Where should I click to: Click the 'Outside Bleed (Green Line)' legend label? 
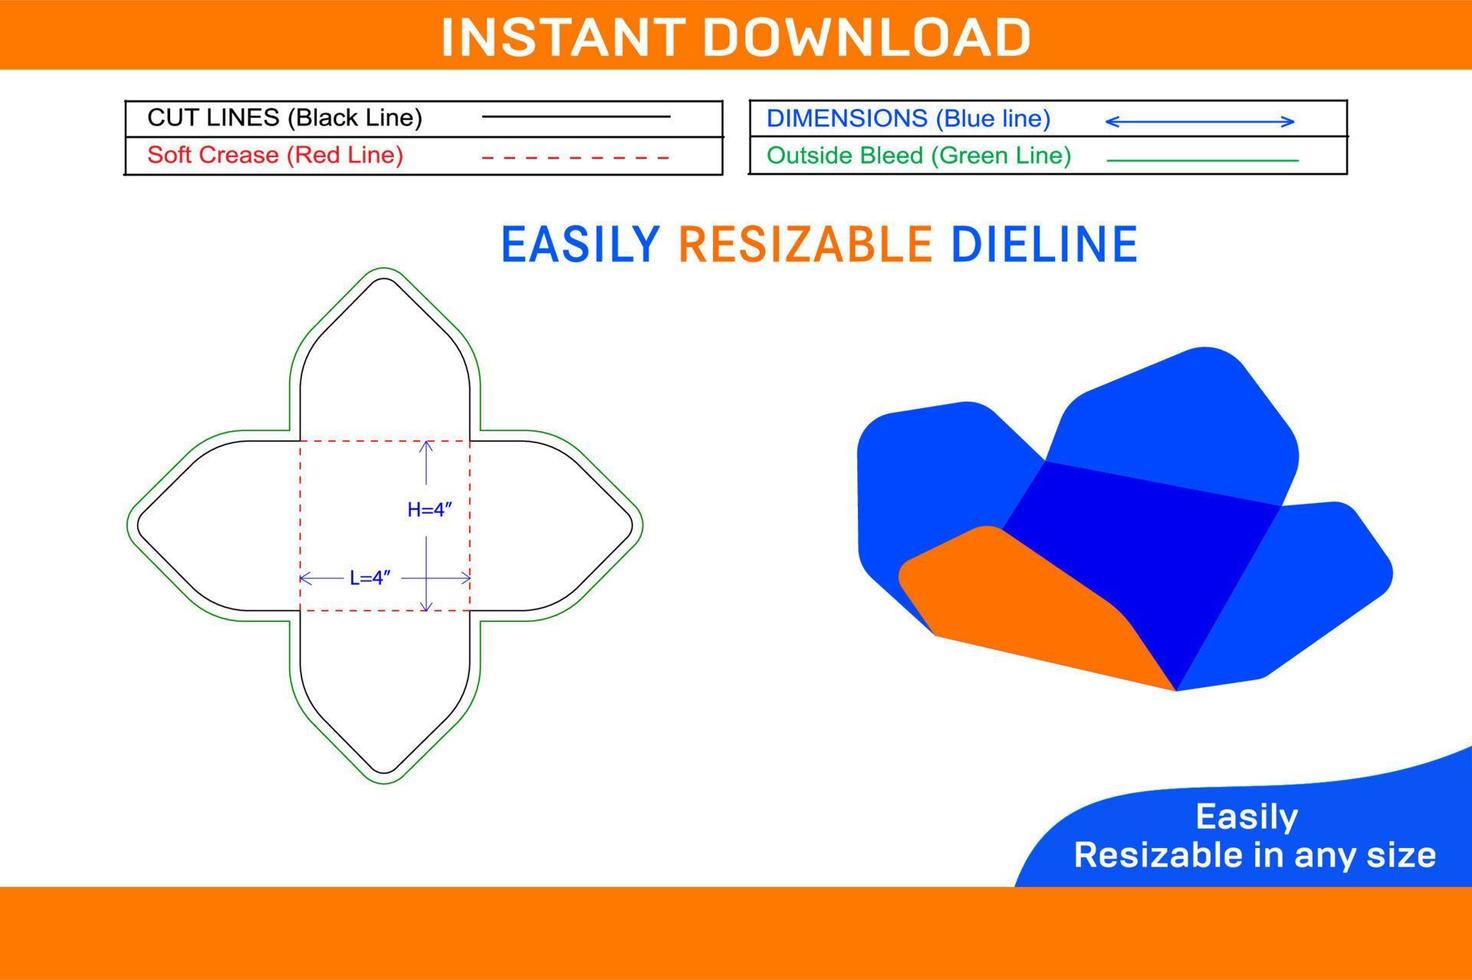pyautogui.click(x=918, y=156)
